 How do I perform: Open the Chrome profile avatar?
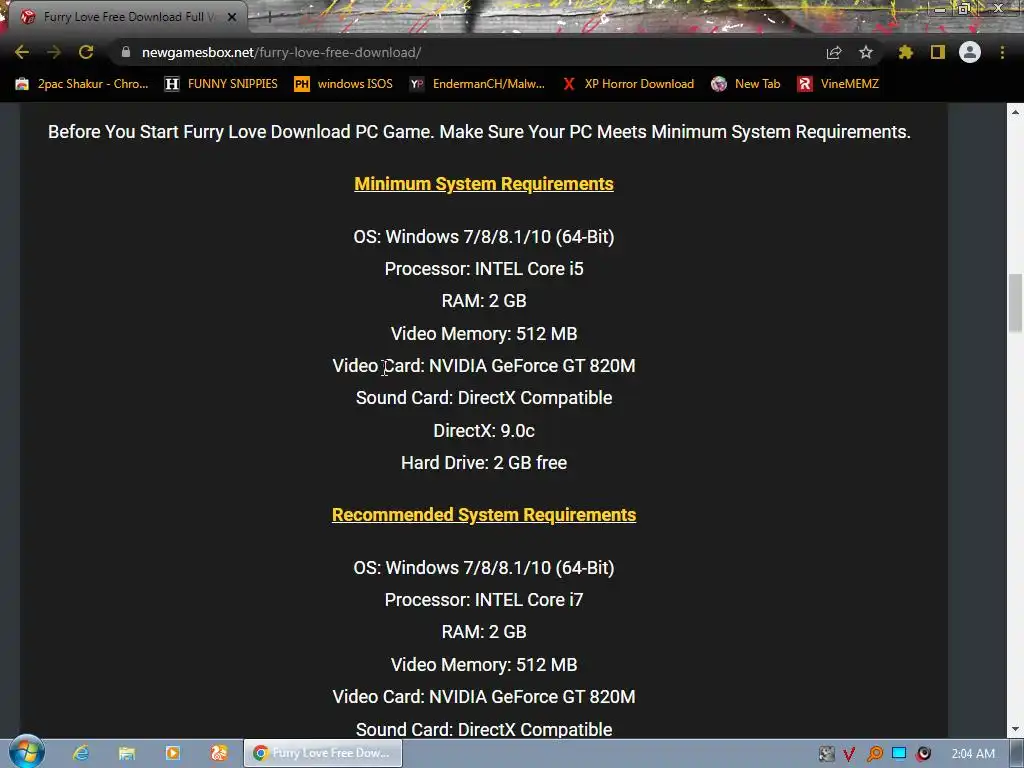[970, 52]
